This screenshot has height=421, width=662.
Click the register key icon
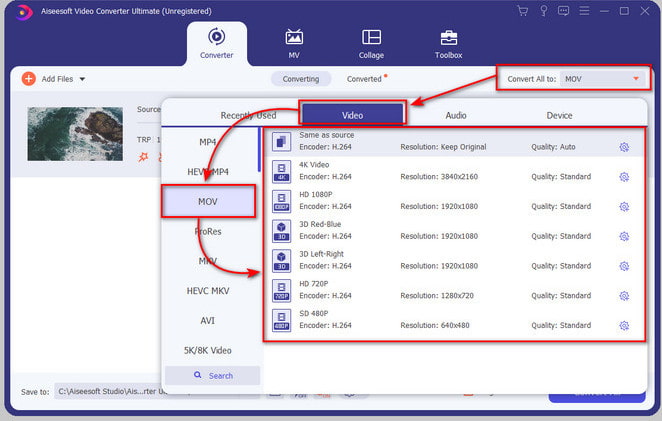(544, 11)
